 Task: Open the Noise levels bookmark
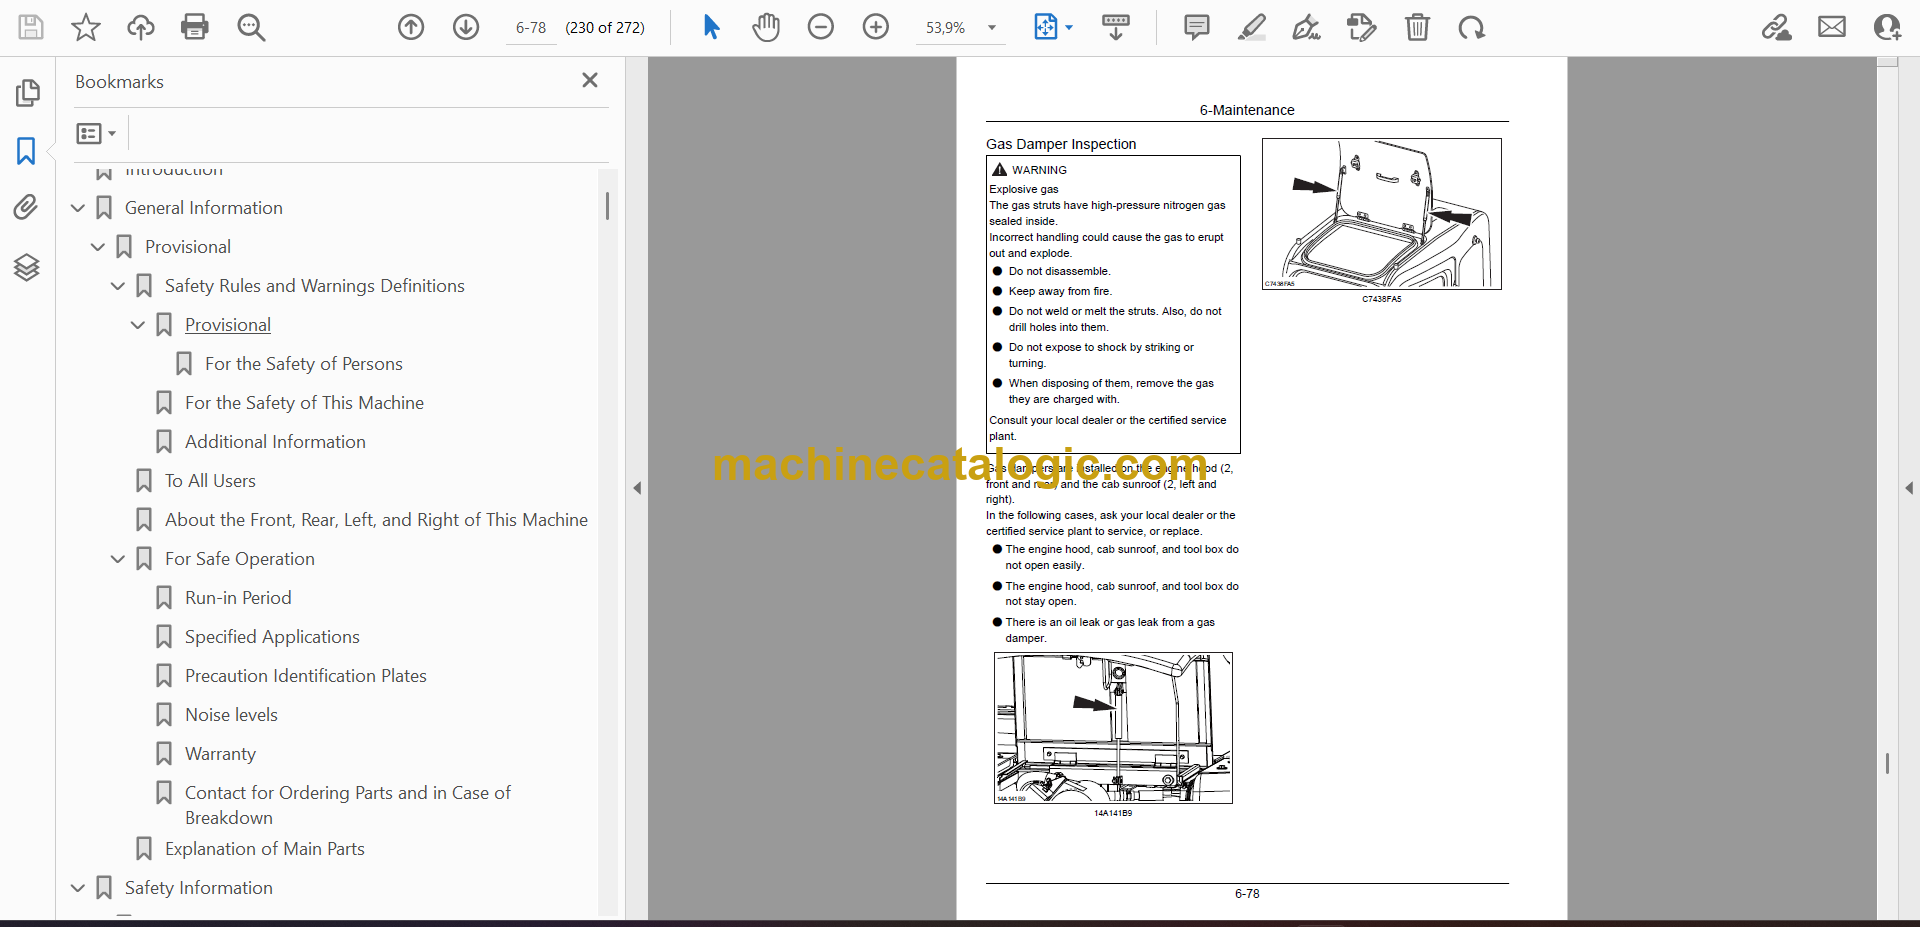[231, 715]
